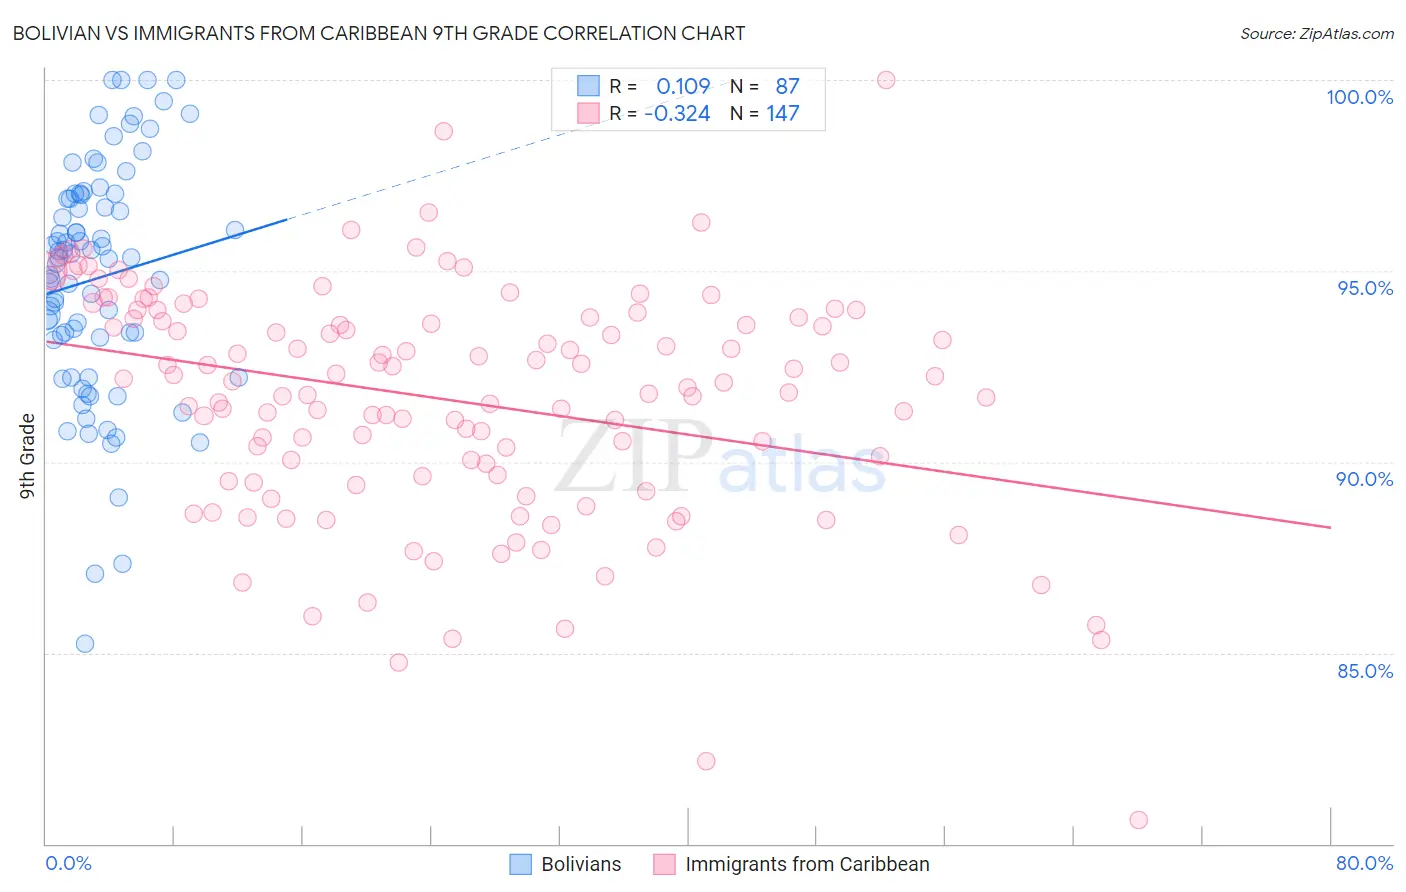Click the pink swatch in the R = -0.324 legend box
This screenshot has width=1406, height=892.
click(588, 113)
